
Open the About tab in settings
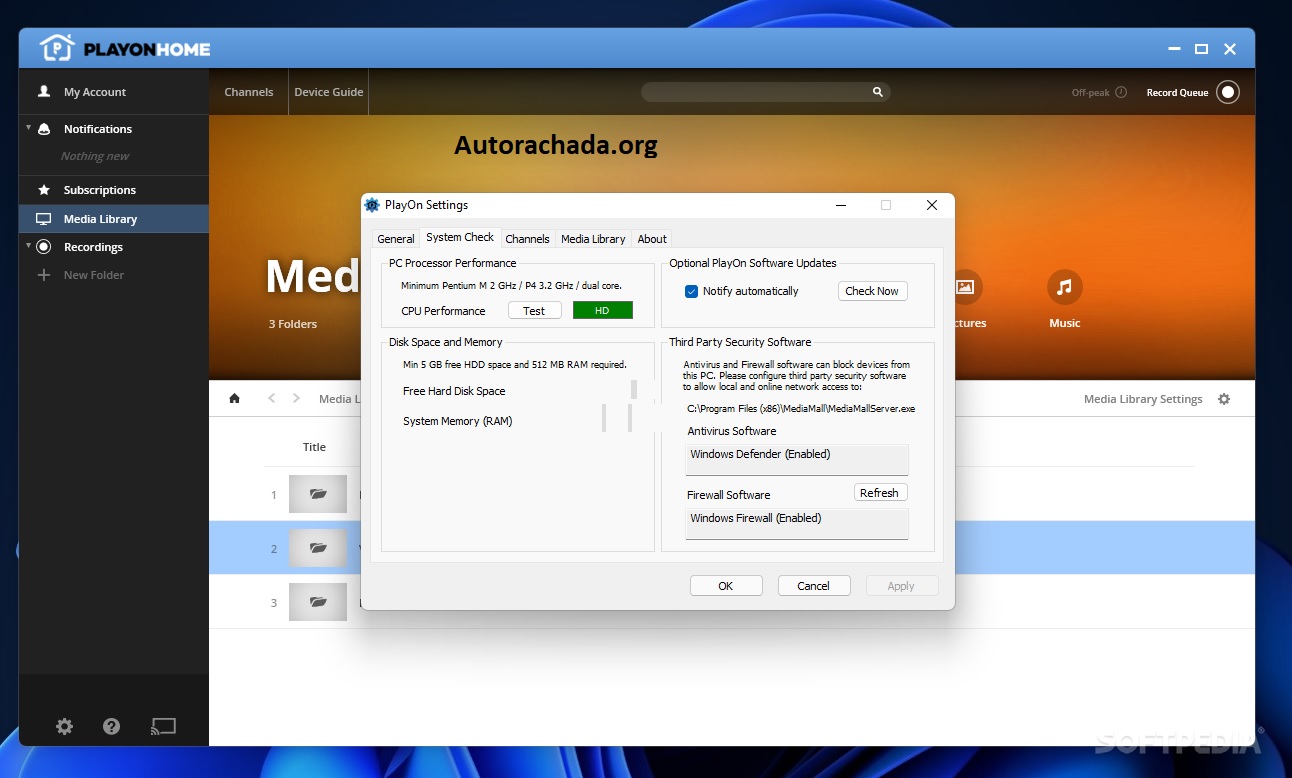point(652,239)
